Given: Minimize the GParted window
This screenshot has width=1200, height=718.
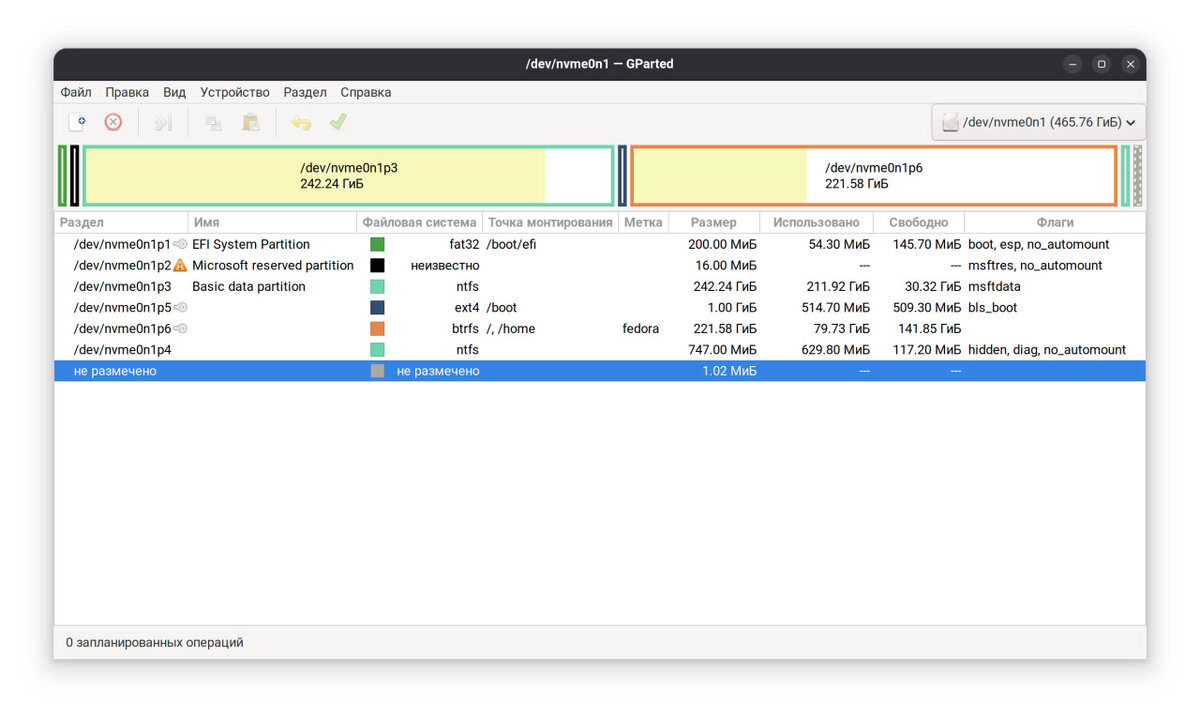Looking at the screenshot, I should 1072,64.
